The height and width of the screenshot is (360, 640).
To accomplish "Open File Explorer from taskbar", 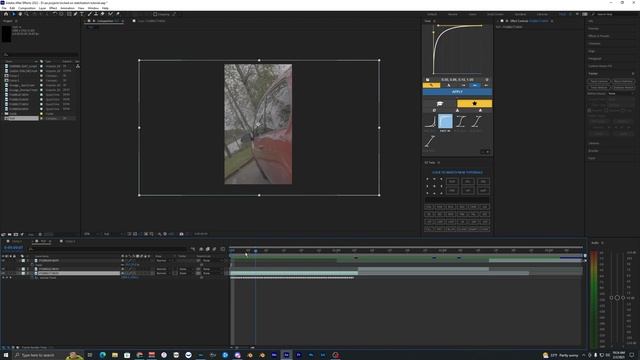I will (115, 355).
